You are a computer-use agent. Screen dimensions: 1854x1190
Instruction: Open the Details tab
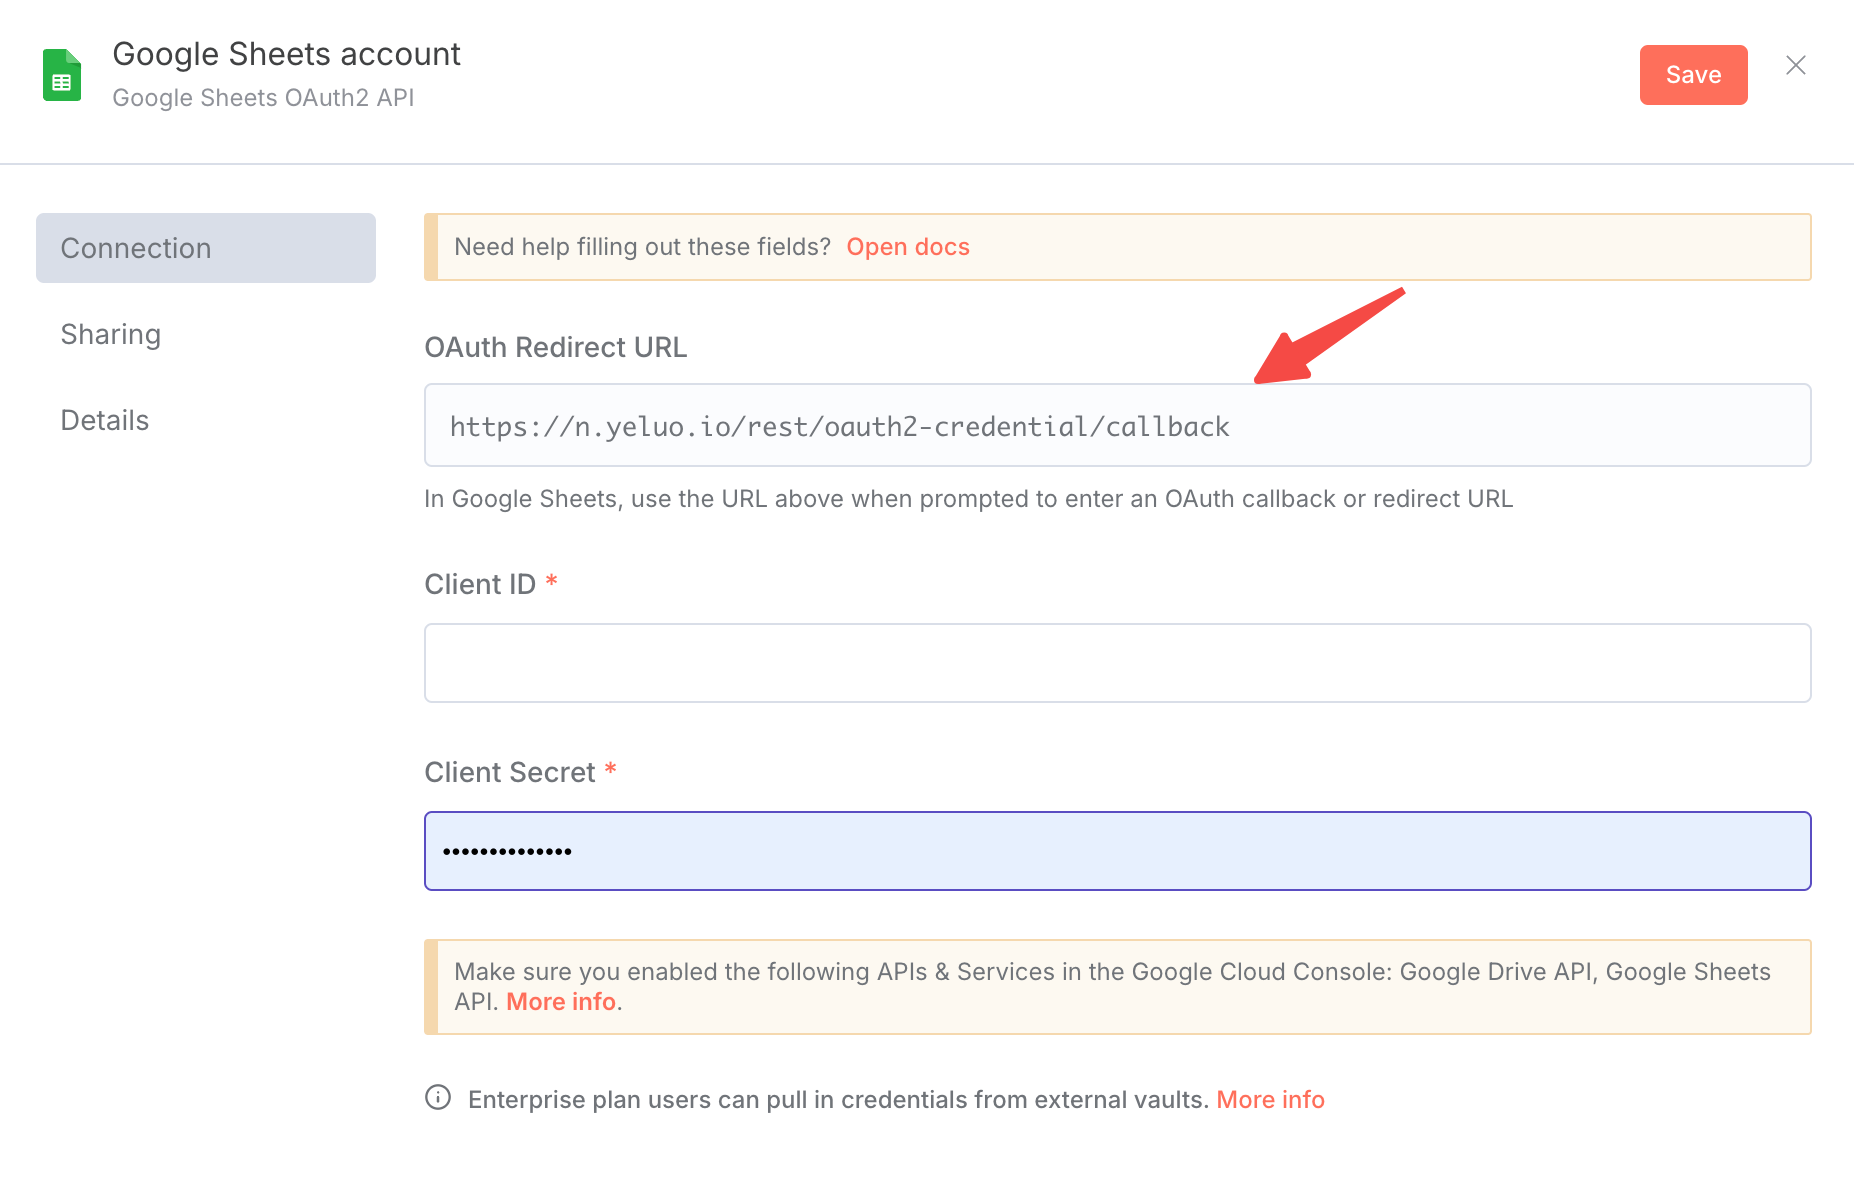(x=105, y=420)
